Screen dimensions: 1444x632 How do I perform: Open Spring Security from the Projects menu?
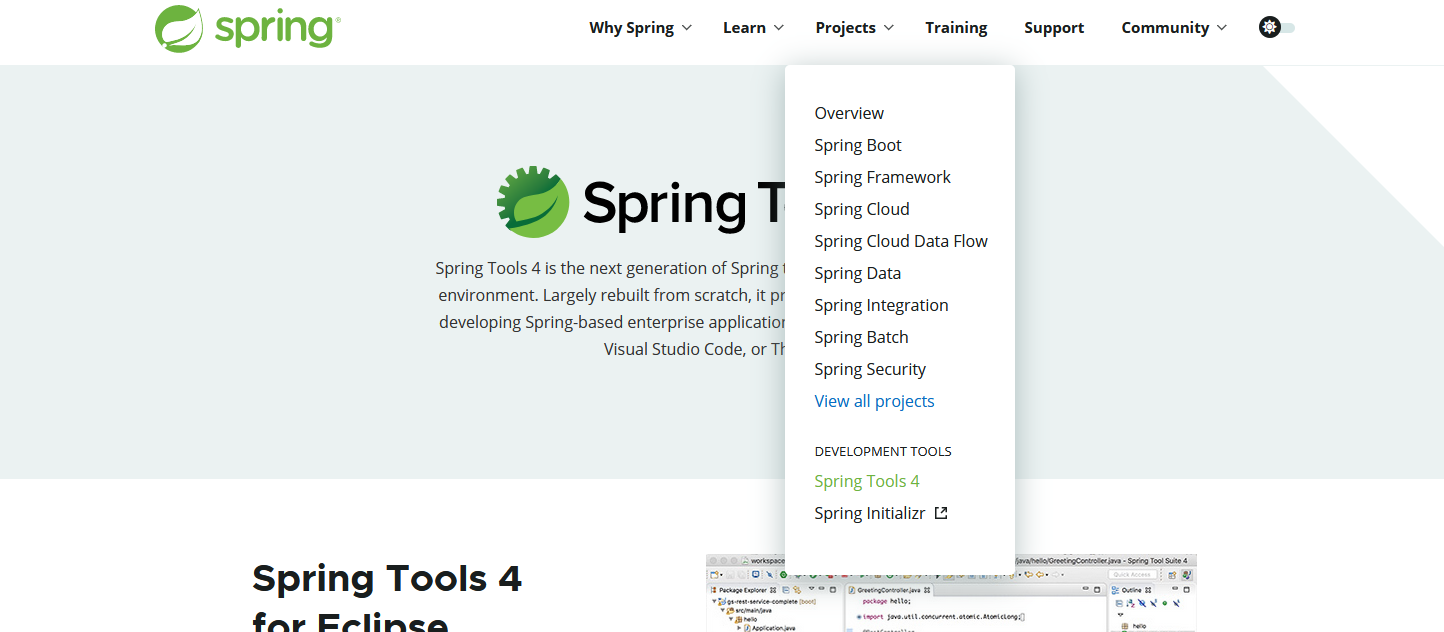click(870, 369)
